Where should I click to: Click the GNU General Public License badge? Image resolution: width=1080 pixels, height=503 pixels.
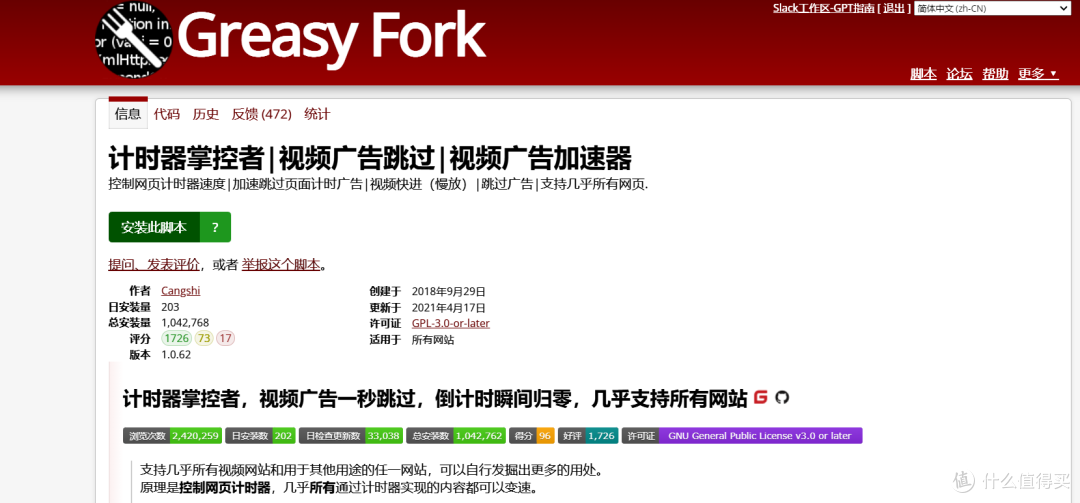click(742, 435)
